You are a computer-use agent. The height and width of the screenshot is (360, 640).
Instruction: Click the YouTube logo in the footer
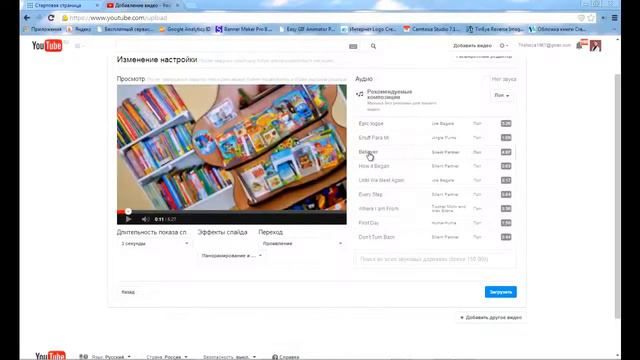coord(50,356)
